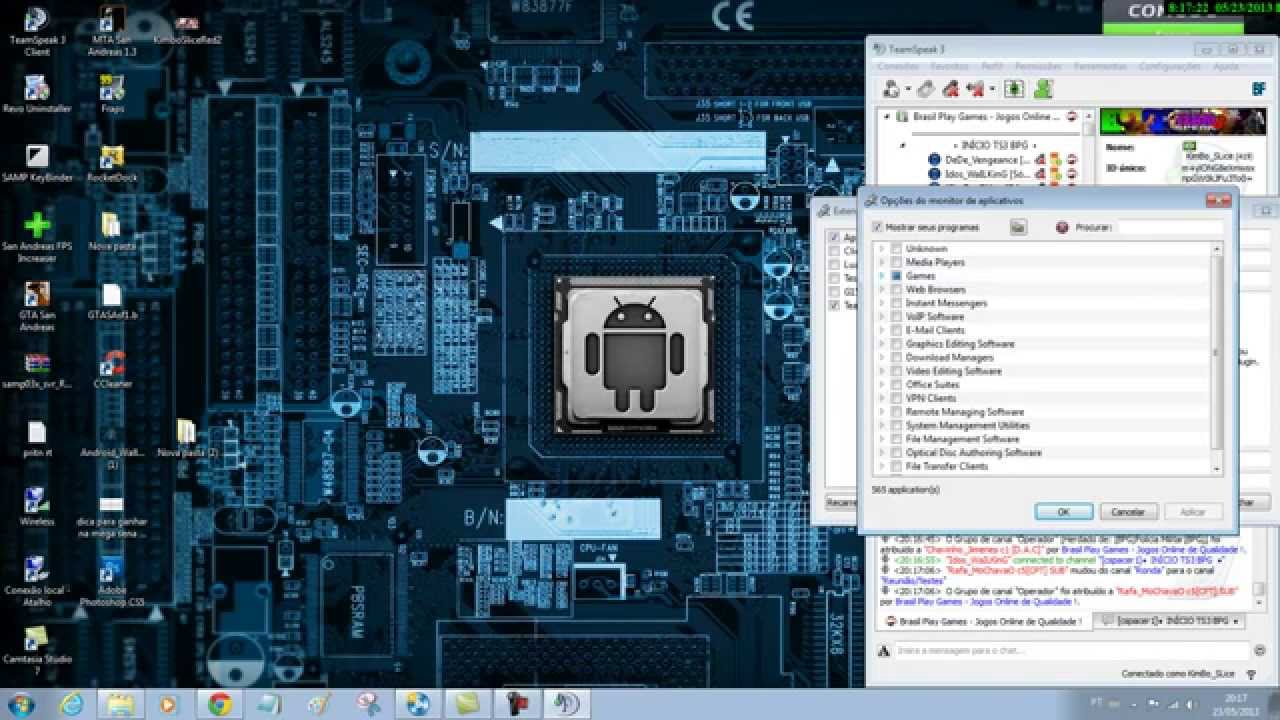This screenshot has width=1280, height=720.
Task: Expand the System Management Utilities node
Action: tap(882, 425)
